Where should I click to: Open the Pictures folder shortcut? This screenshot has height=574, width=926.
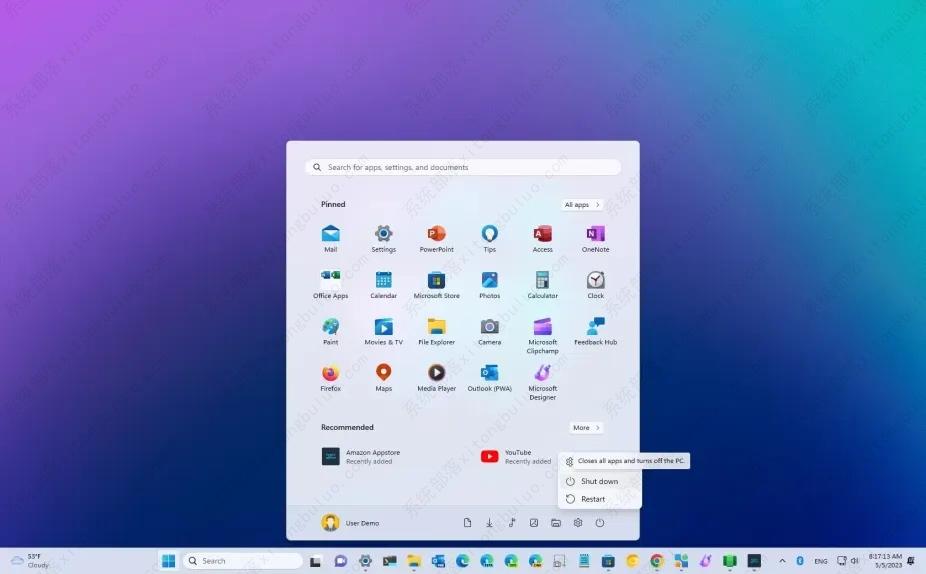tap(533, 523)
